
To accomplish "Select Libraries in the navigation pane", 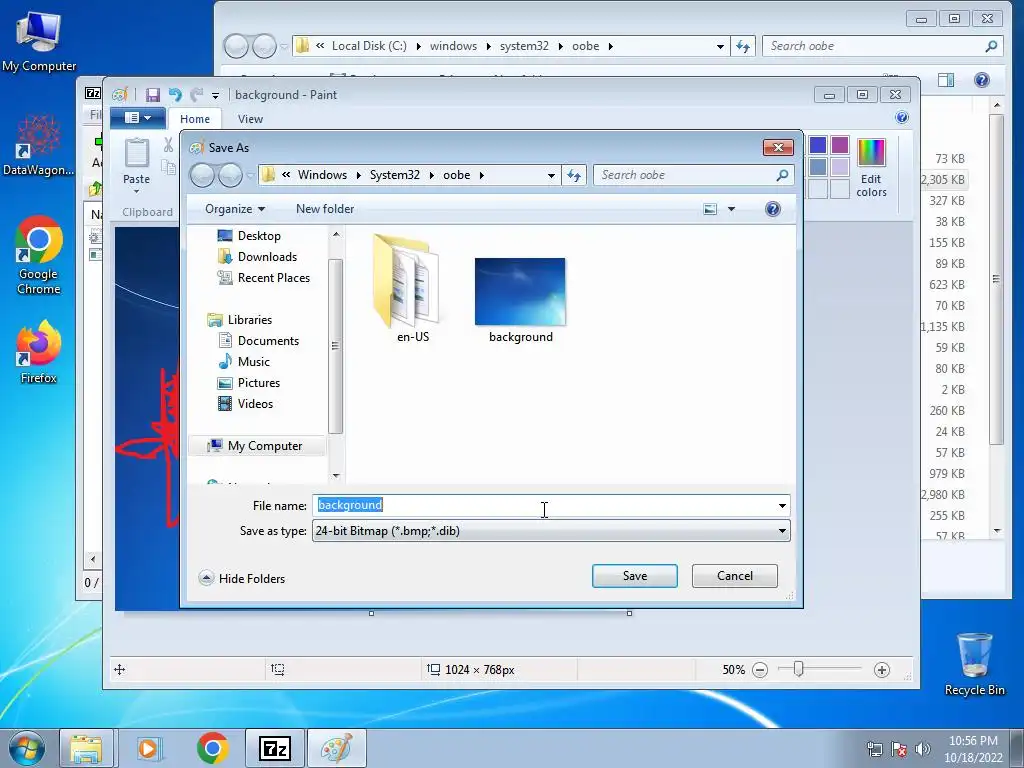I will pos(249,320).
